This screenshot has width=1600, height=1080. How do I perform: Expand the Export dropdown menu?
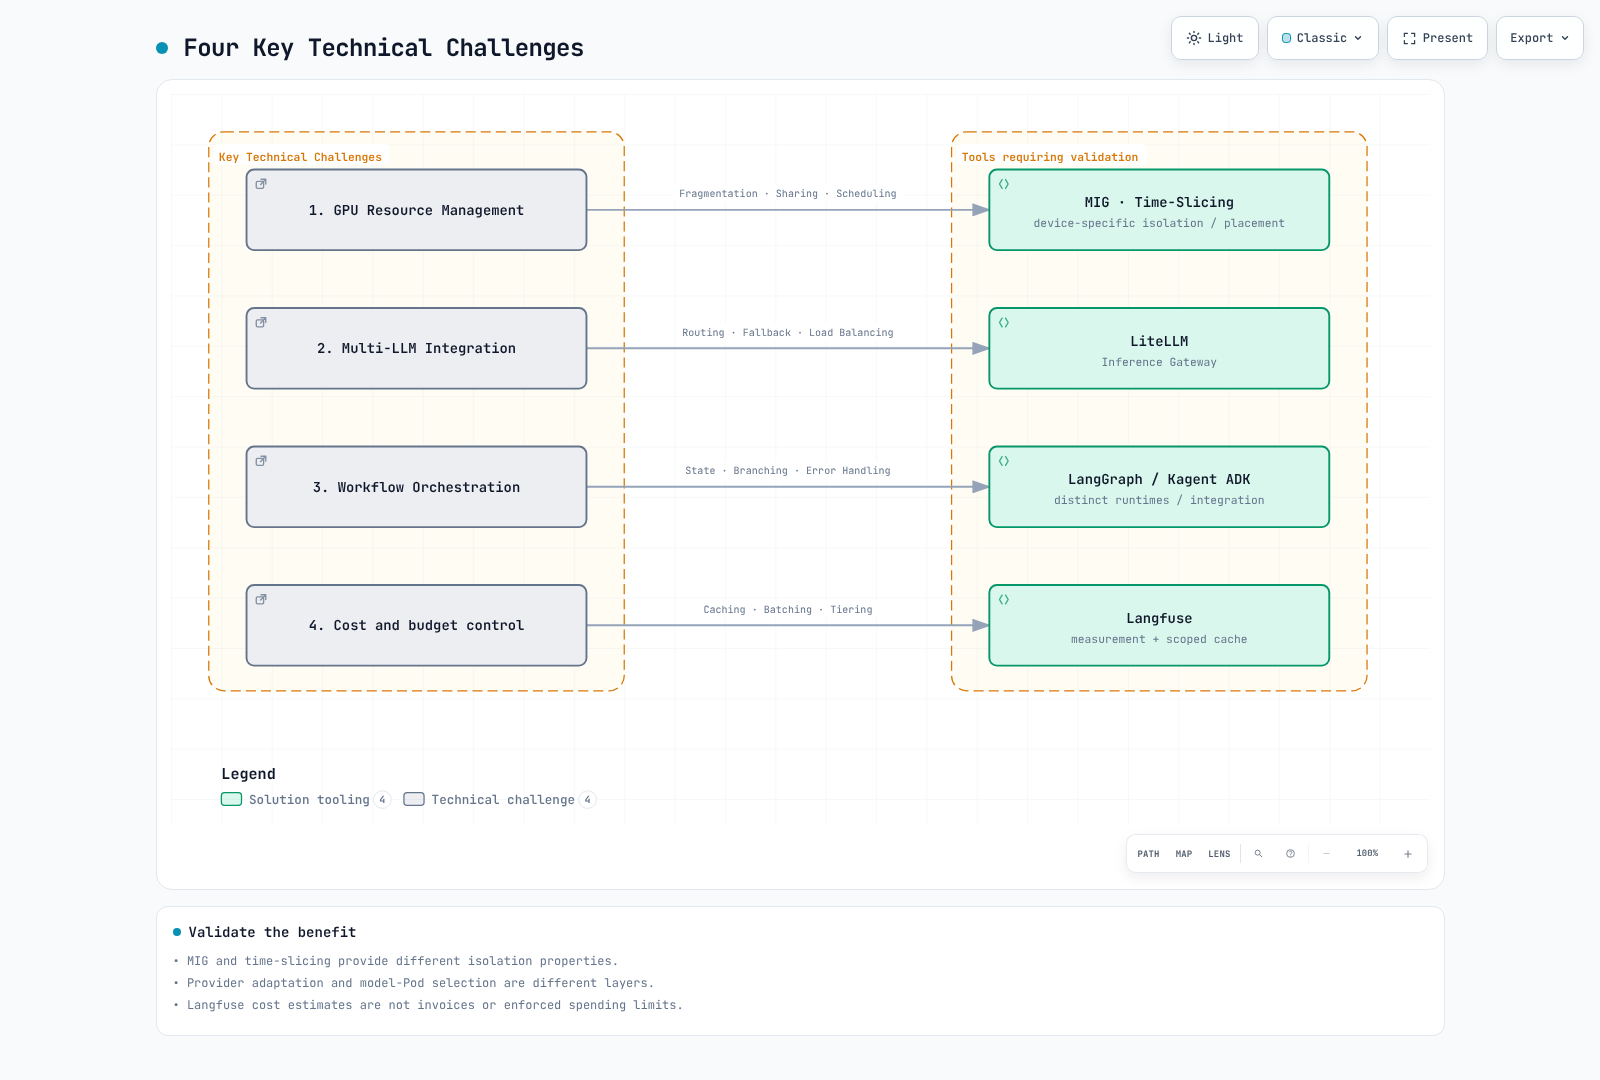1539,38
